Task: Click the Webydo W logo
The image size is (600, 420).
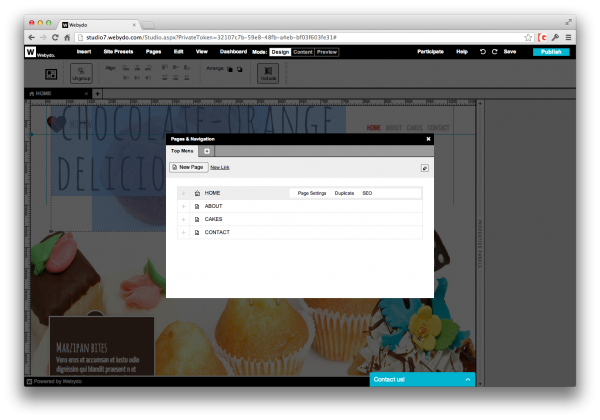Action: pos(31,52)
